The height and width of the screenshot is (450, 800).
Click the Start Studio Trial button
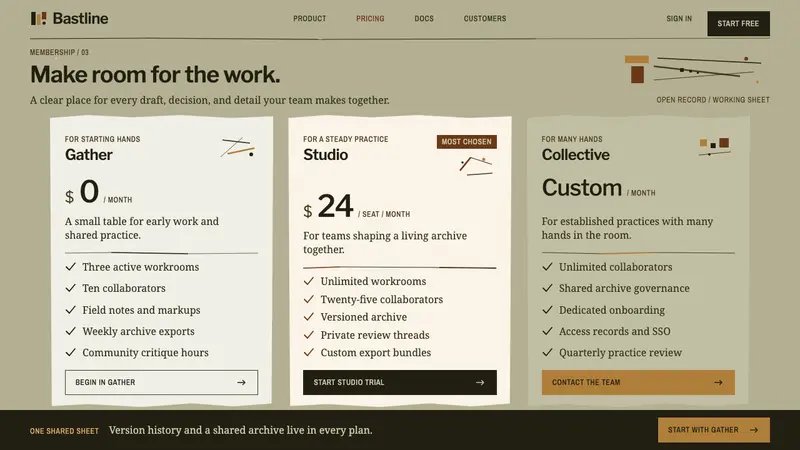coord(399,382)
